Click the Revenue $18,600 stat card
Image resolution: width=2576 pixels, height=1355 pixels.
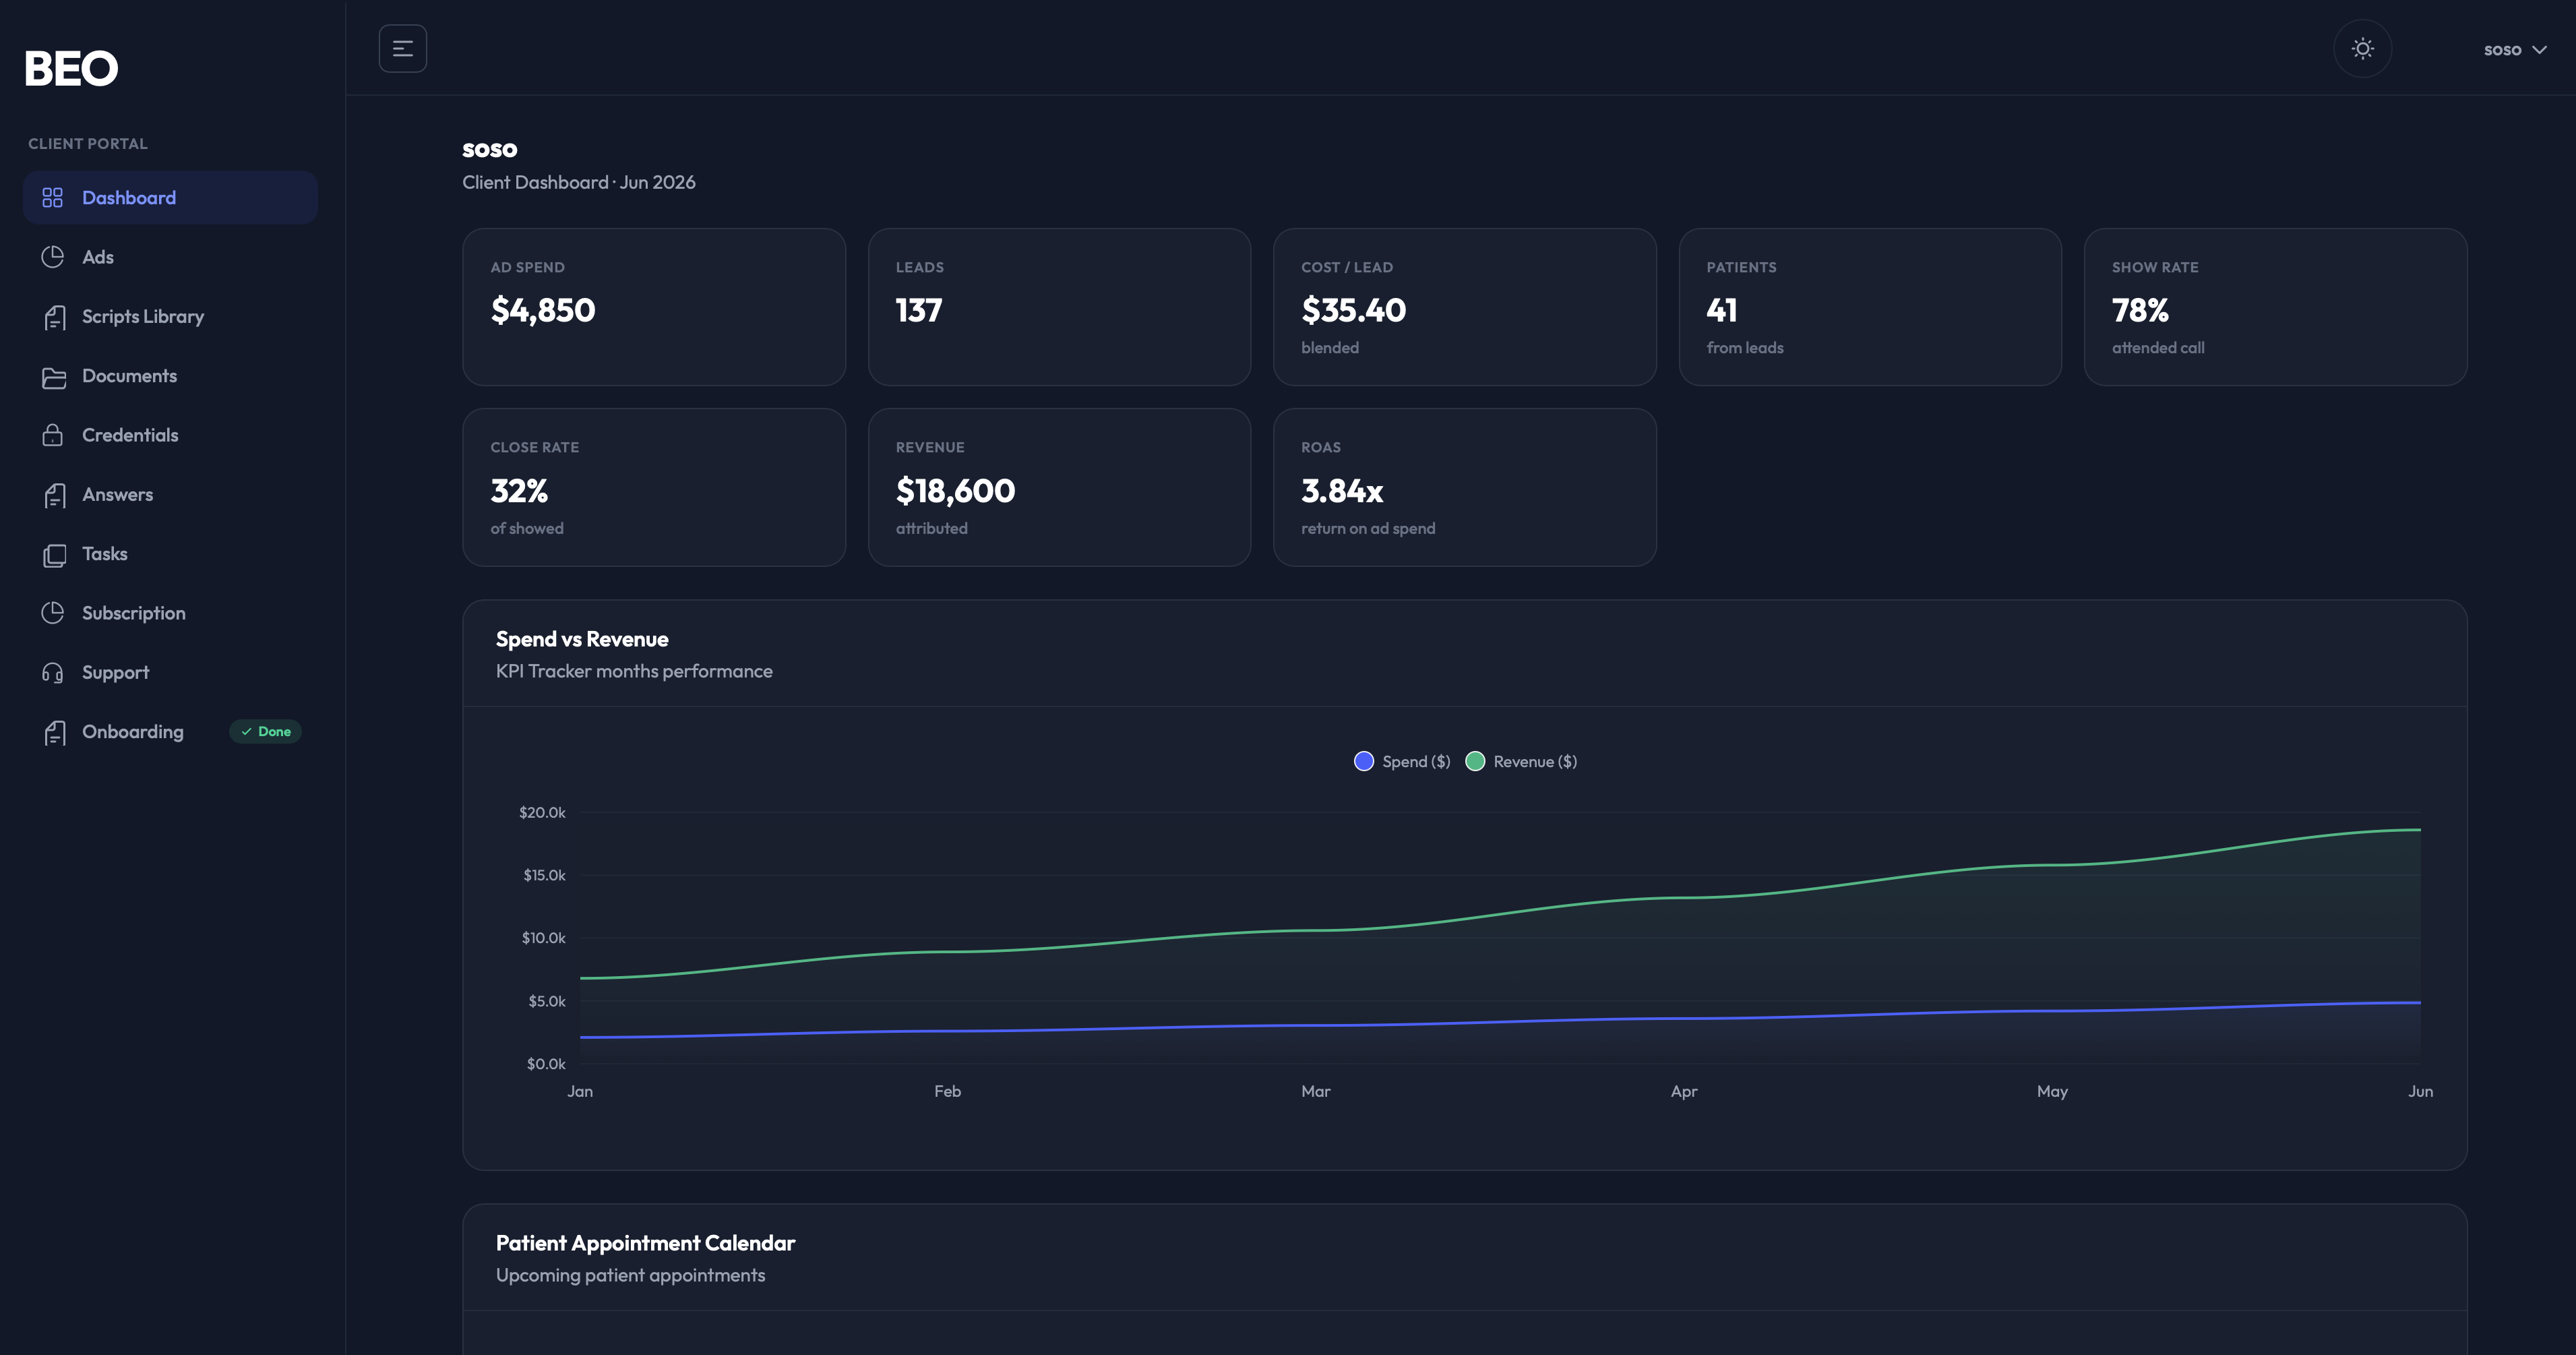[x=1059, y=487]
